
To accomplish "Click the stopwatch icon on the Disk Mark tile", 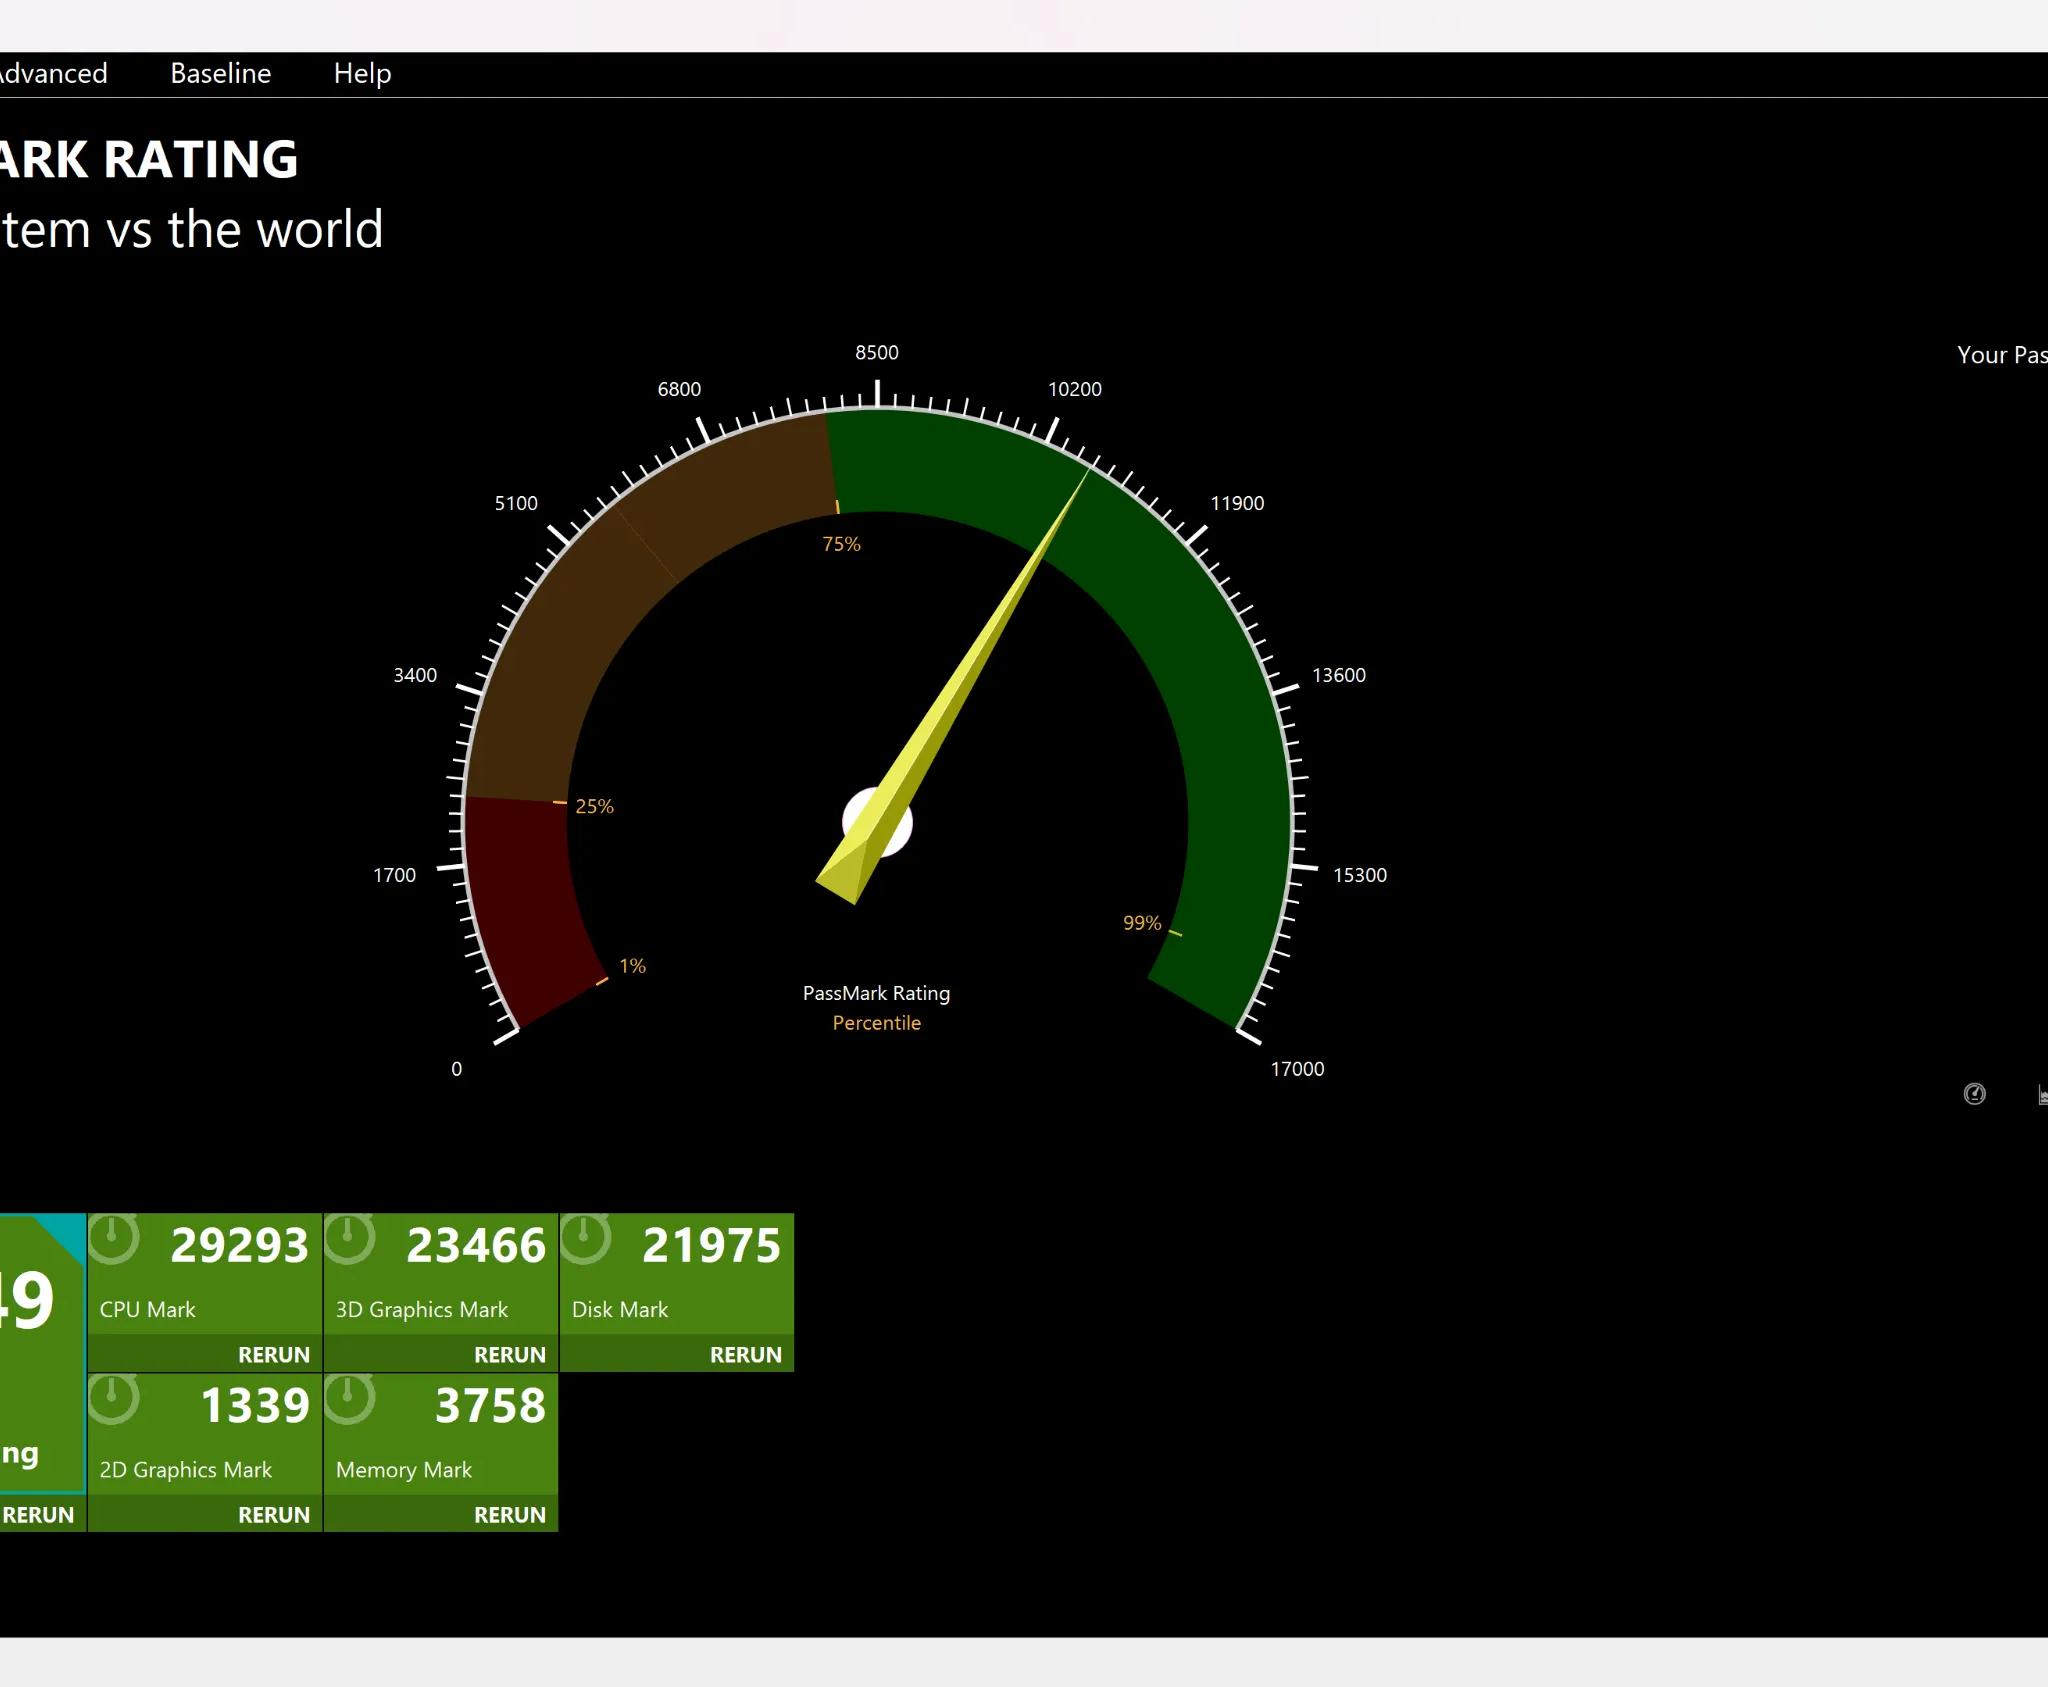I will pyautogui.click(x=586, y=1239).
